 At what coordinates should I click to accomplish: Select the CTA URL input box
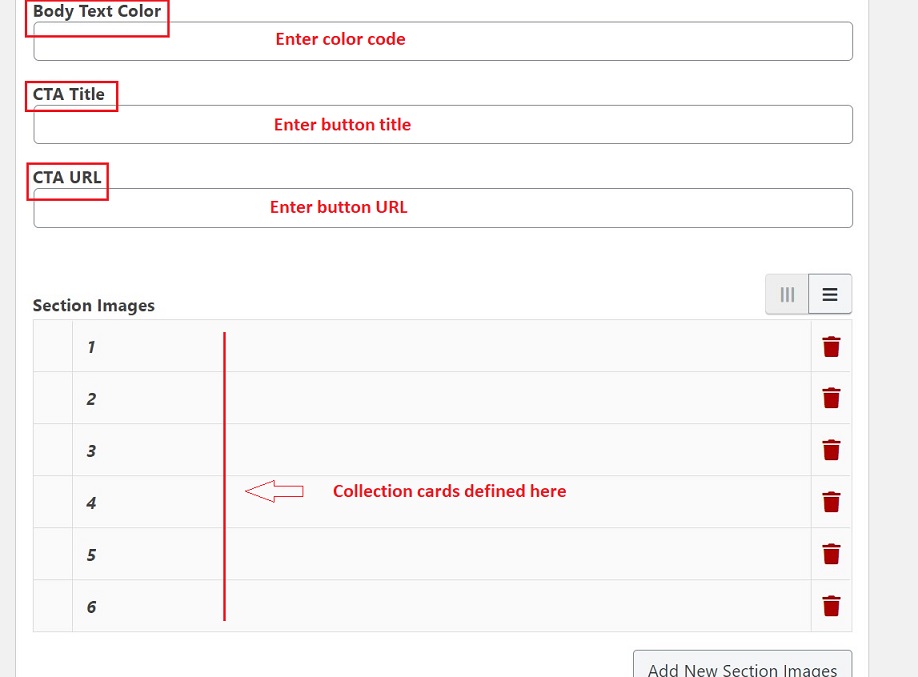tap(442, 208)
